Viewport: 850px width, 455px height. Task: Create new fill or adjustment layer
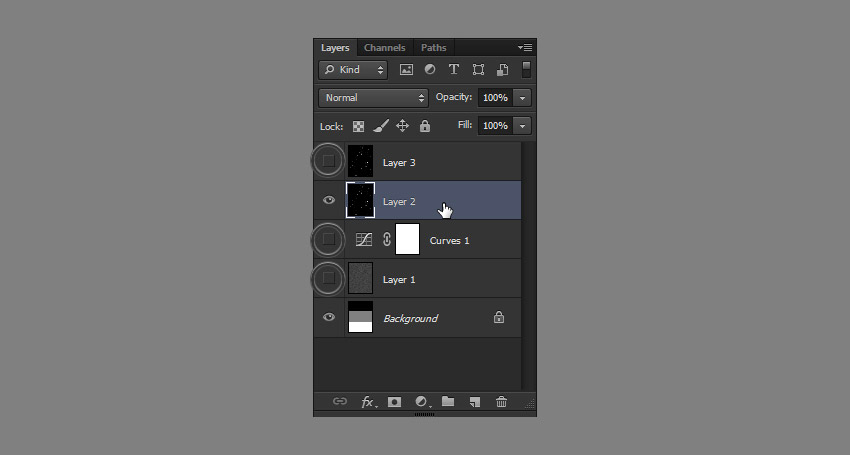422,402
